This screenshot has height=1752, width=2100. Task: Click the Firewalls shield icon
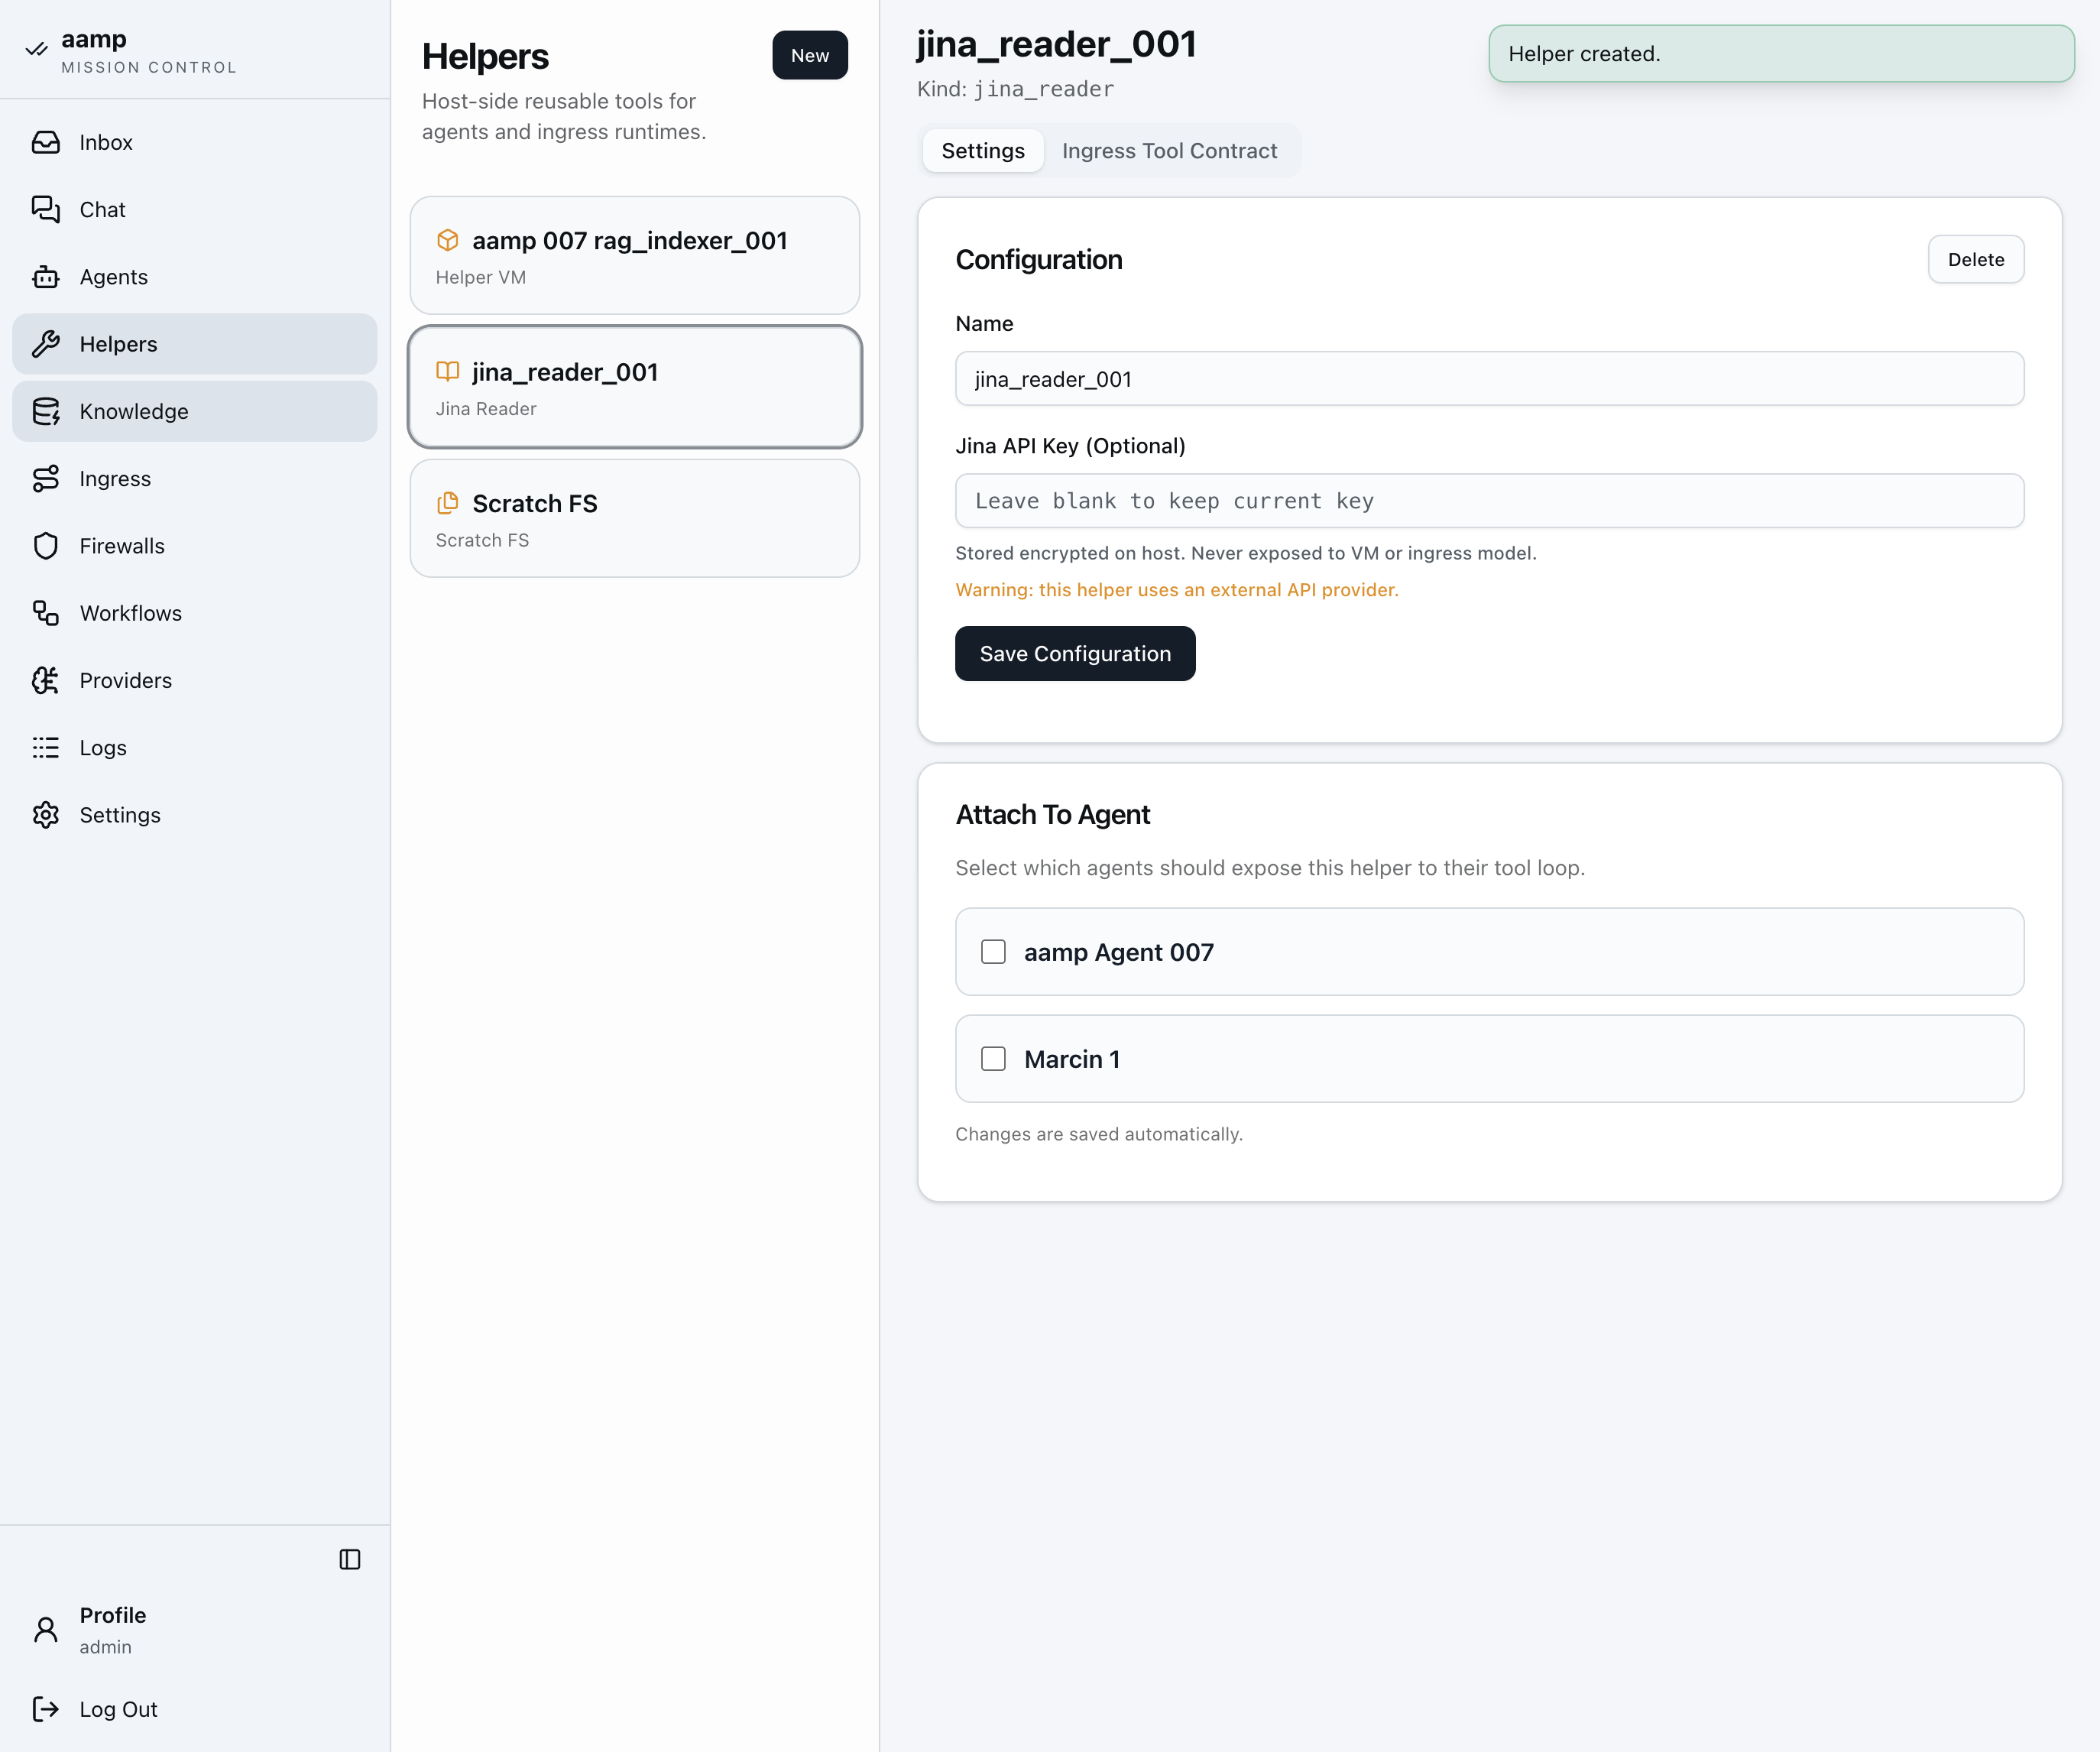tap(46, 546)
